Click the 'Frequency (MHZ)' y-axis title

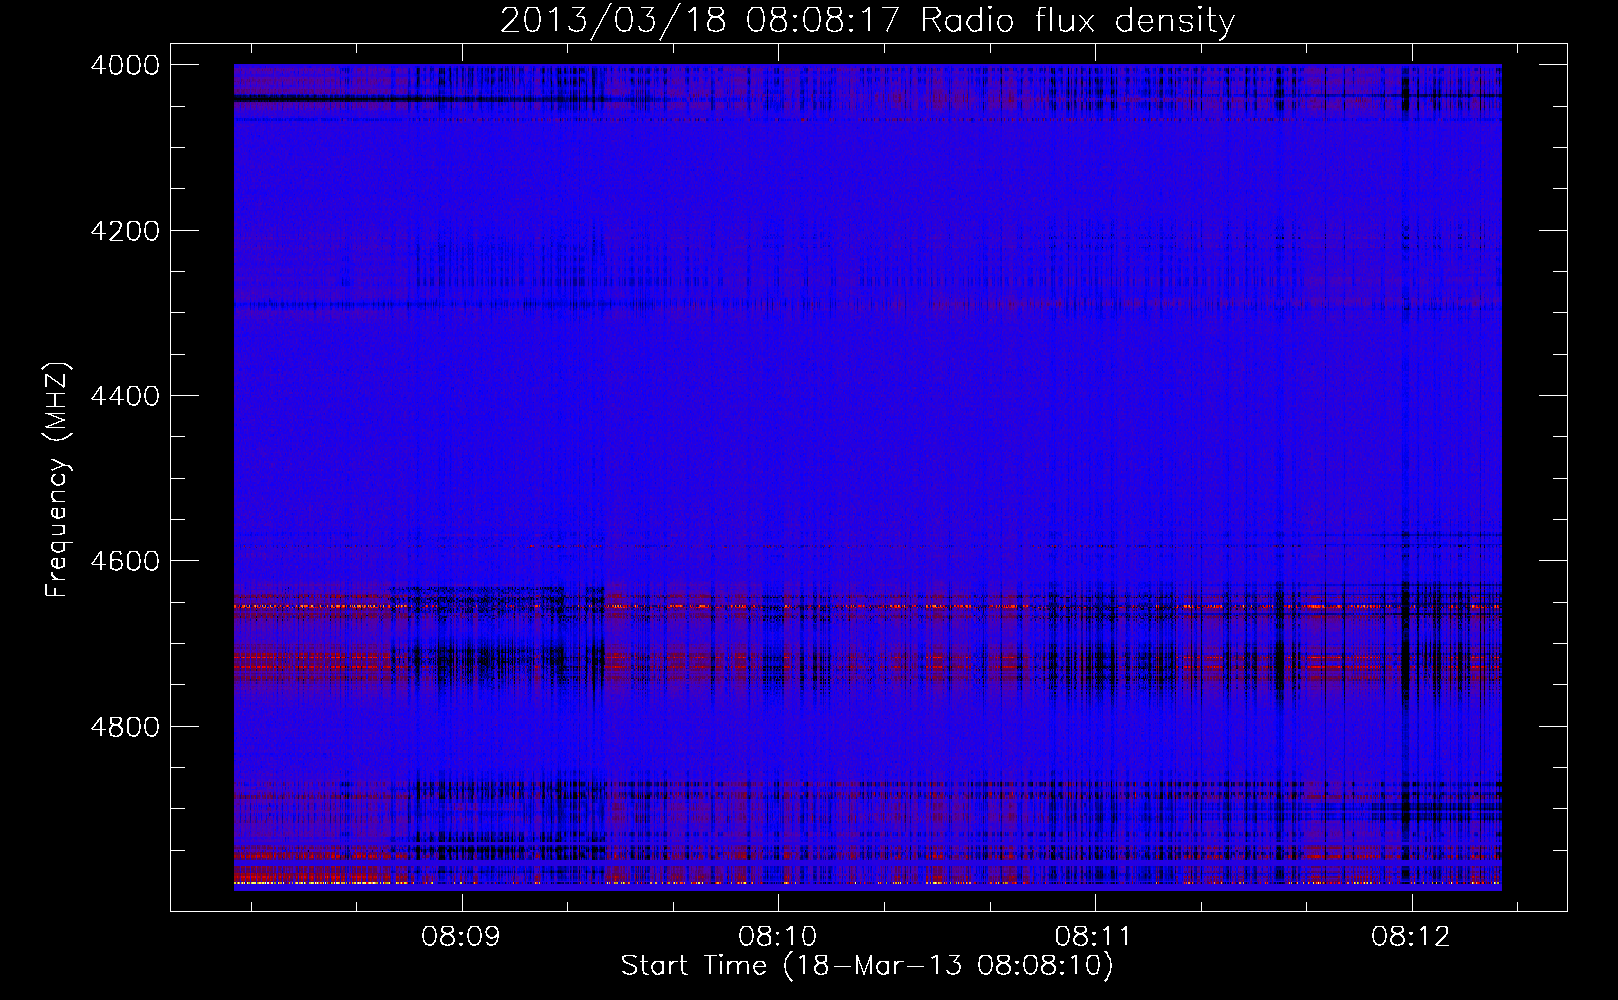coord(57,480)
